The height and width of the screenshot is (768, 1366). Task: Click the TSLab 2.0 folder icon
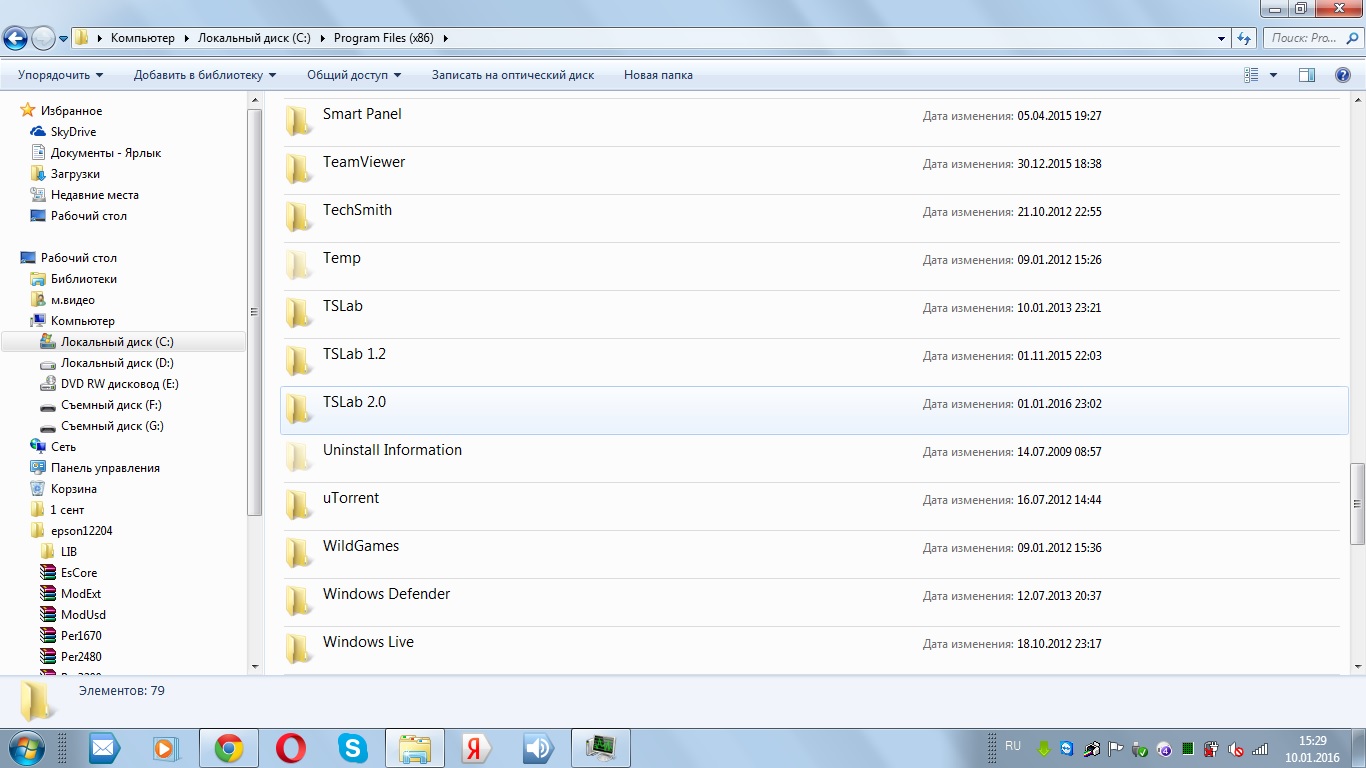(298, 409)
